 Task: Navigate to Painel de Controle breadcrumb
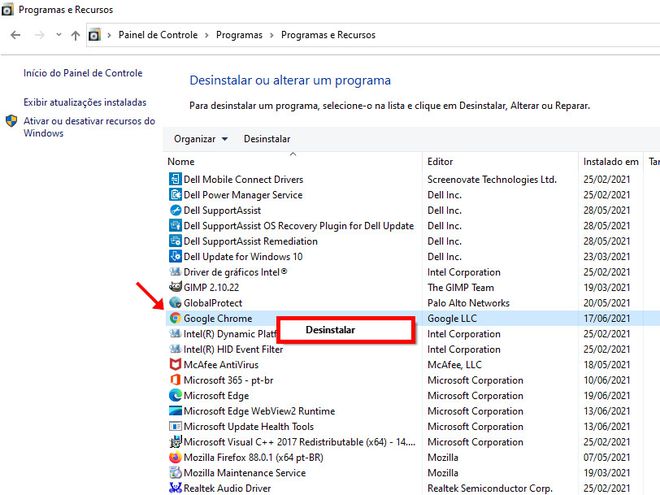[x=158, y=35]
